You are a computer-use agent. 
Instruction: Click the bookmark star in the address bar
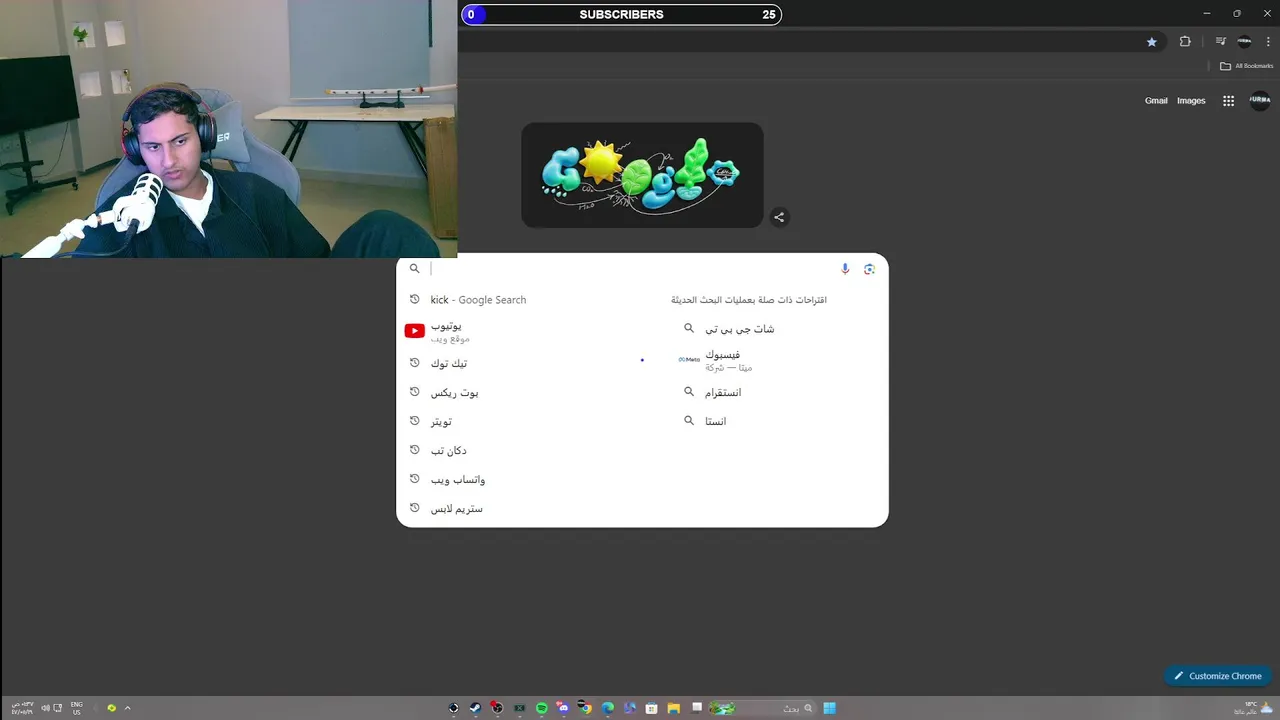coord(1151,41)
